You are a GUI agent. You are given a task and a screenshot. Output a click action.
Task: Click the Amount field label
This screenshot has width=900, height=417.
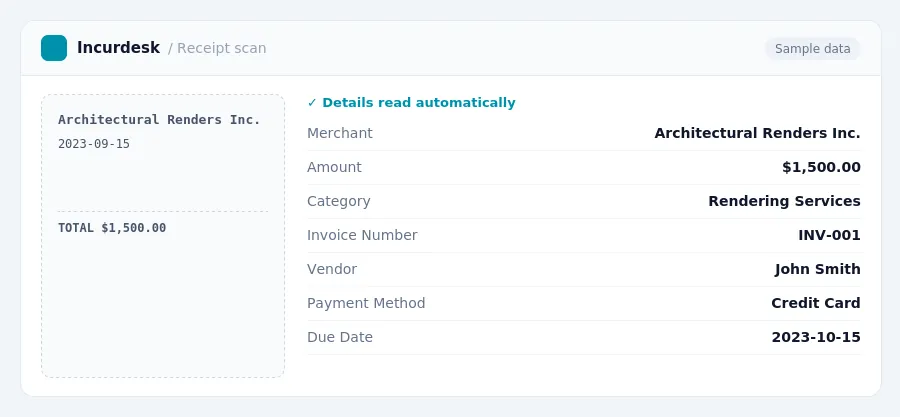click(x=334, y=167)
